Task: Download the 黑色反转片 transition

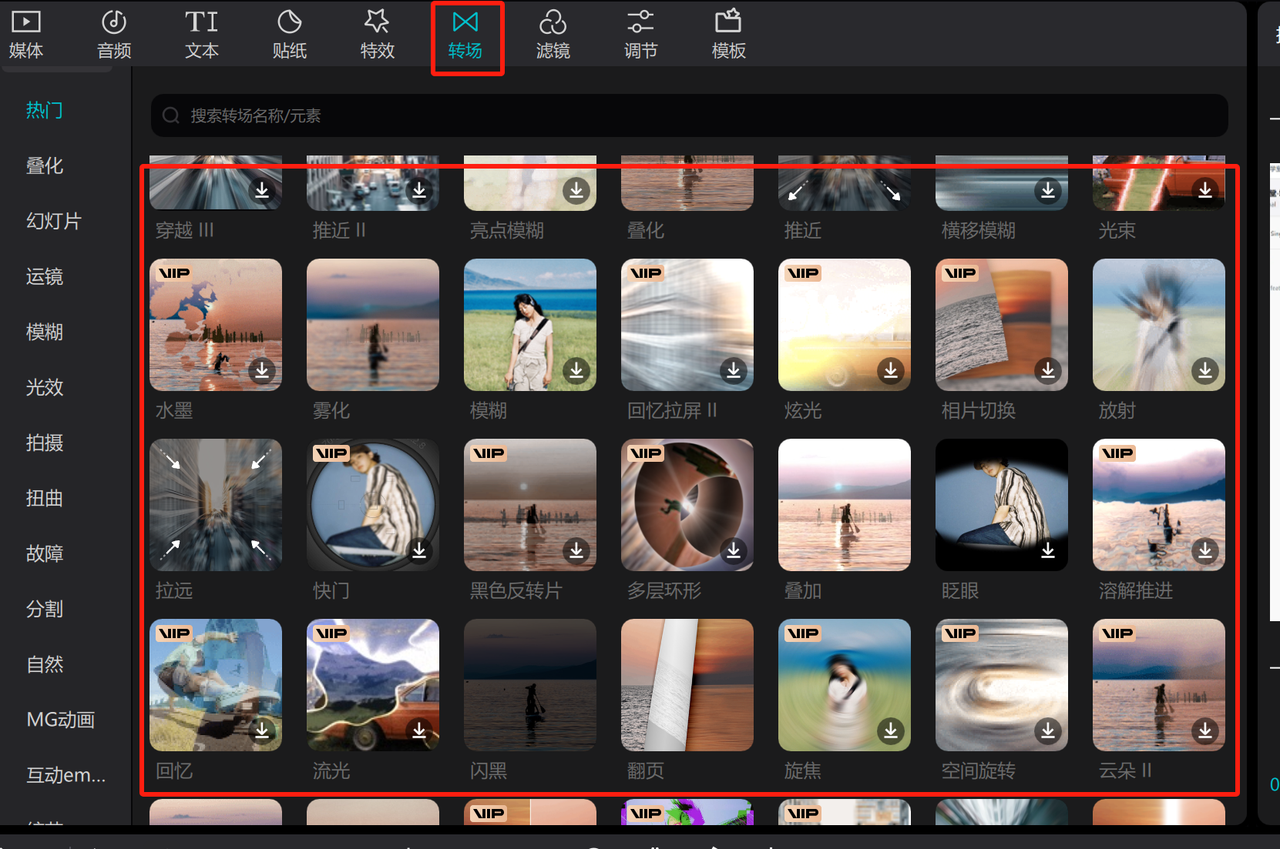Action: pos(576,550)
